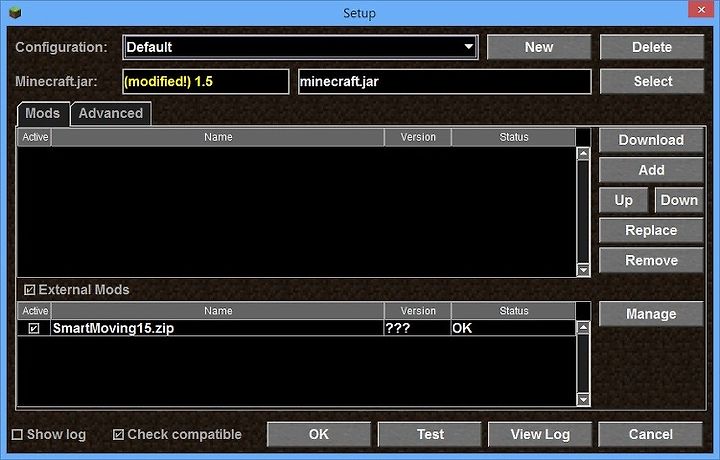The image size is (720, 460).
Task: Click the Select minecraft.jar button
Action: (652, 81)
